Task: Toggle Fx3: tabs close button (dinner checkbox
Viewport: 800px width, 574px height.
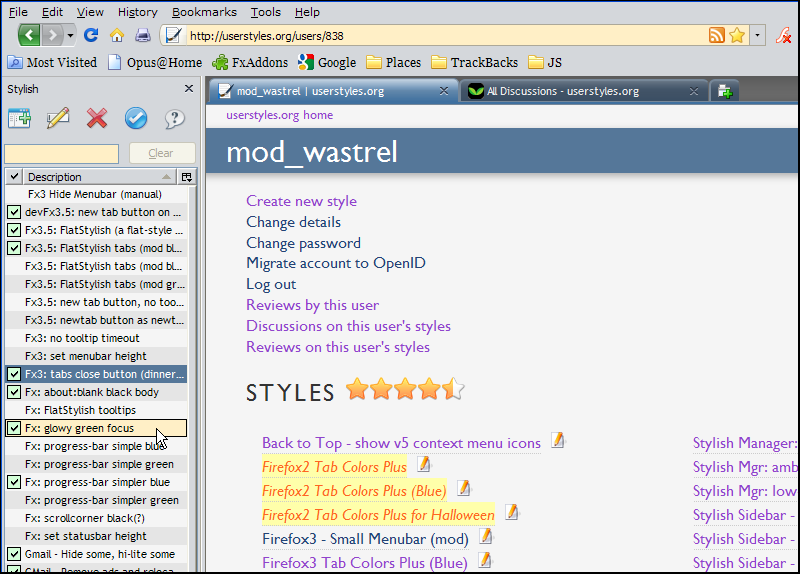Action: pyautogui.click(x=14, y=374)
